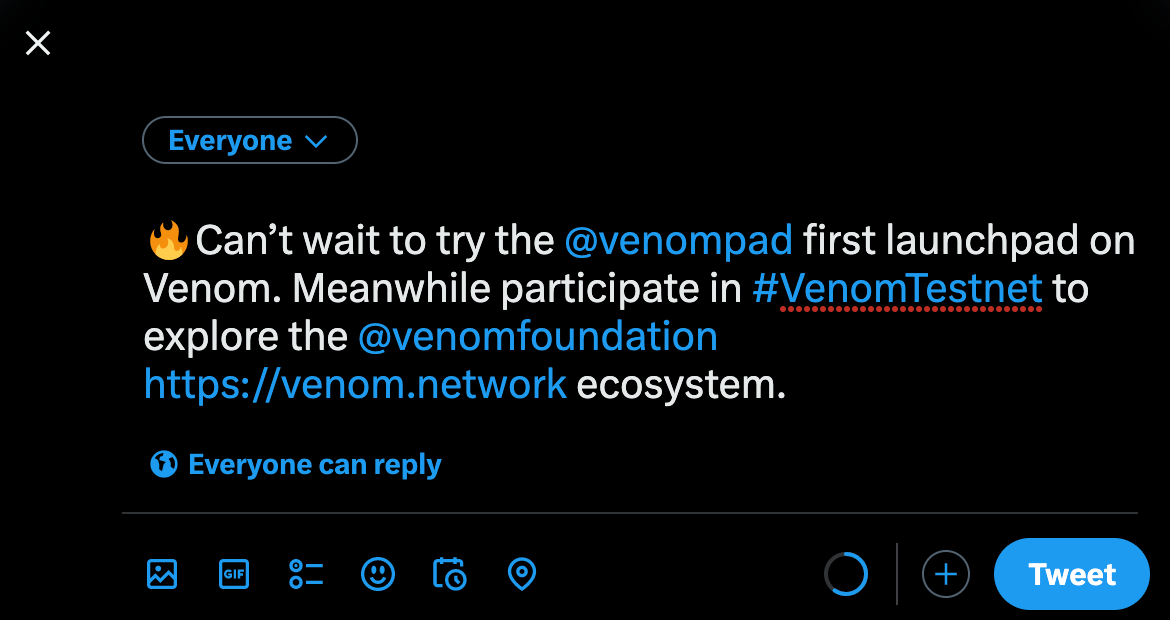The image size is (1170, 620).
Task: Open the GIF picker
Action: click(233, 574)
